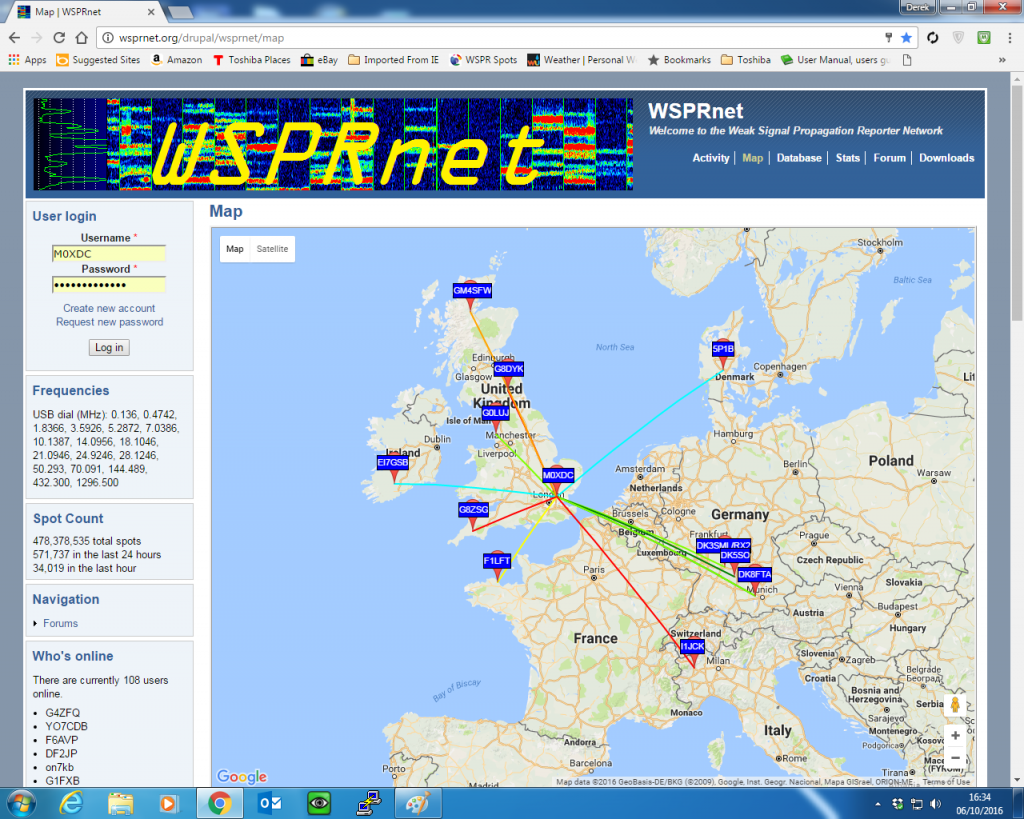
Task: Open the User Manual bookmark
Action: tap(835, 60)
